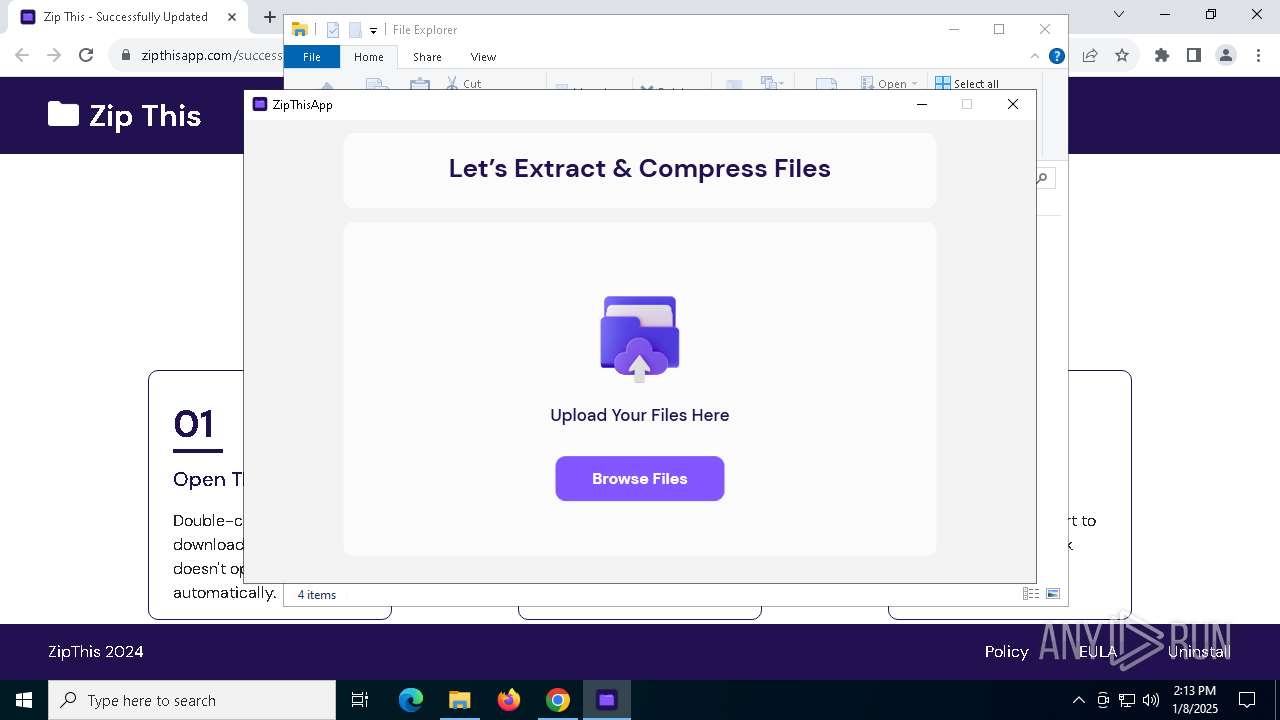Launch Microsoft Edge from taskbar

click(411, 700)
